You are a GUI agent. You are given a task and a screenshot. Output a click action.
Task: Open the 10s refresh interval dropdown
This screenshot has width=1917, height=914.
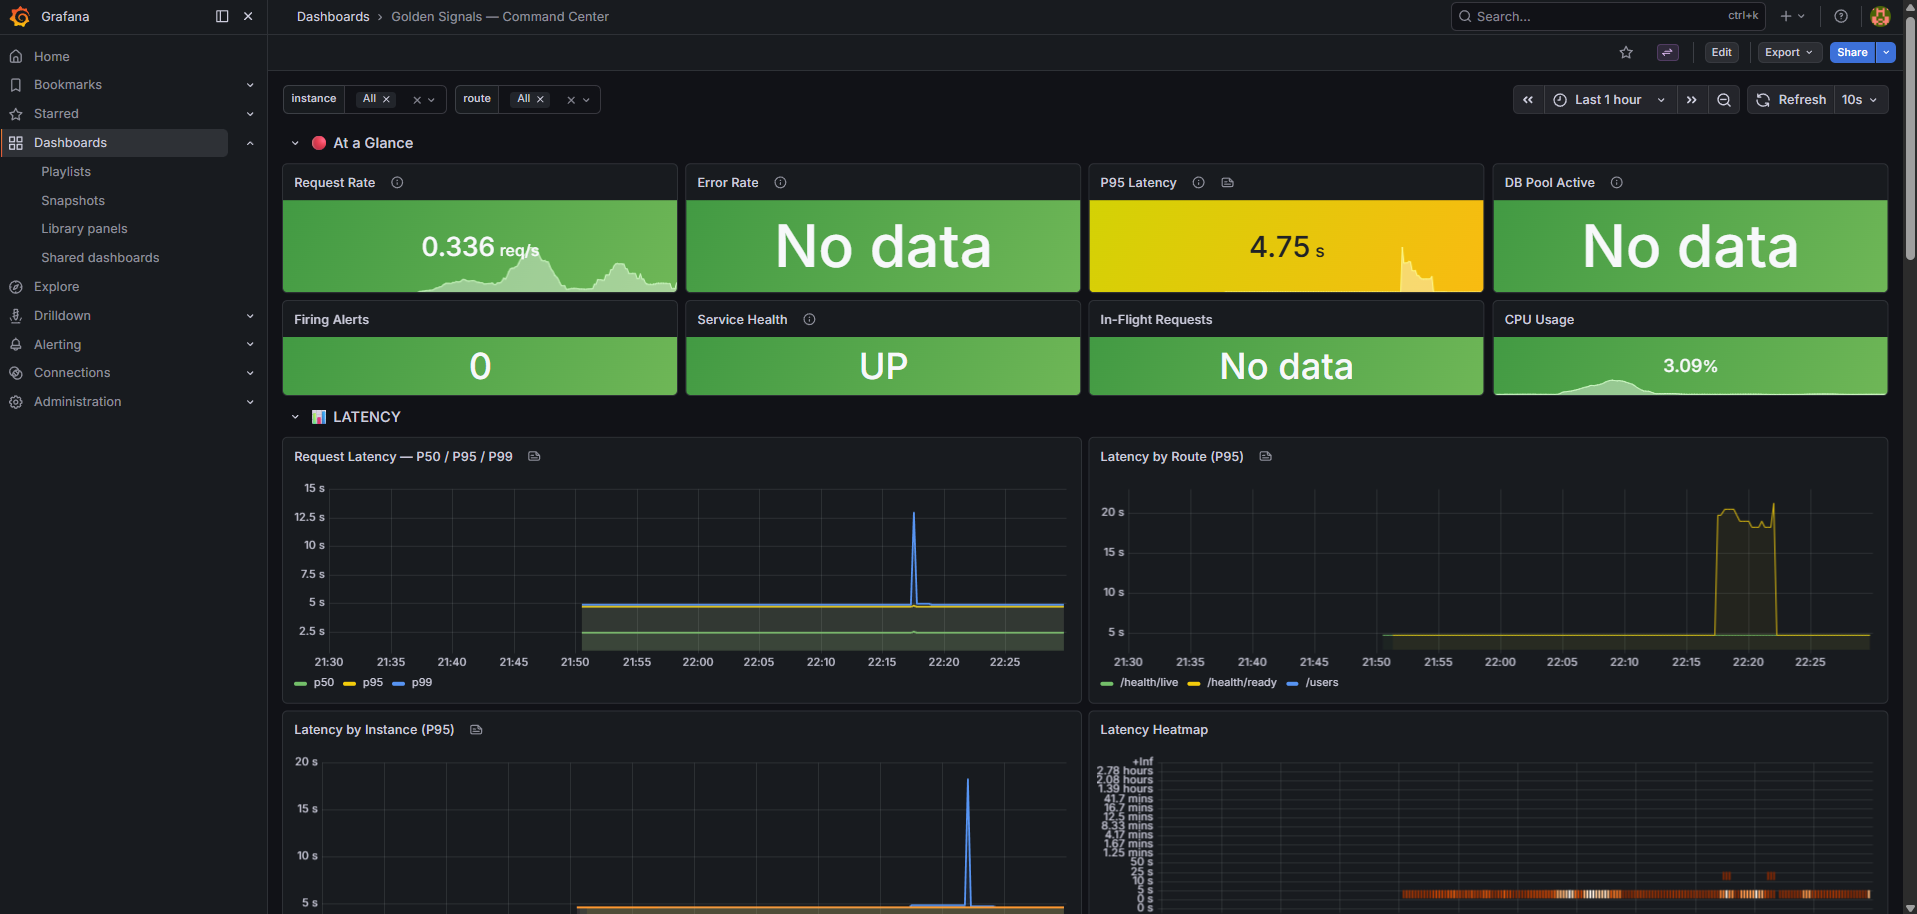[x=1860, y=100]
